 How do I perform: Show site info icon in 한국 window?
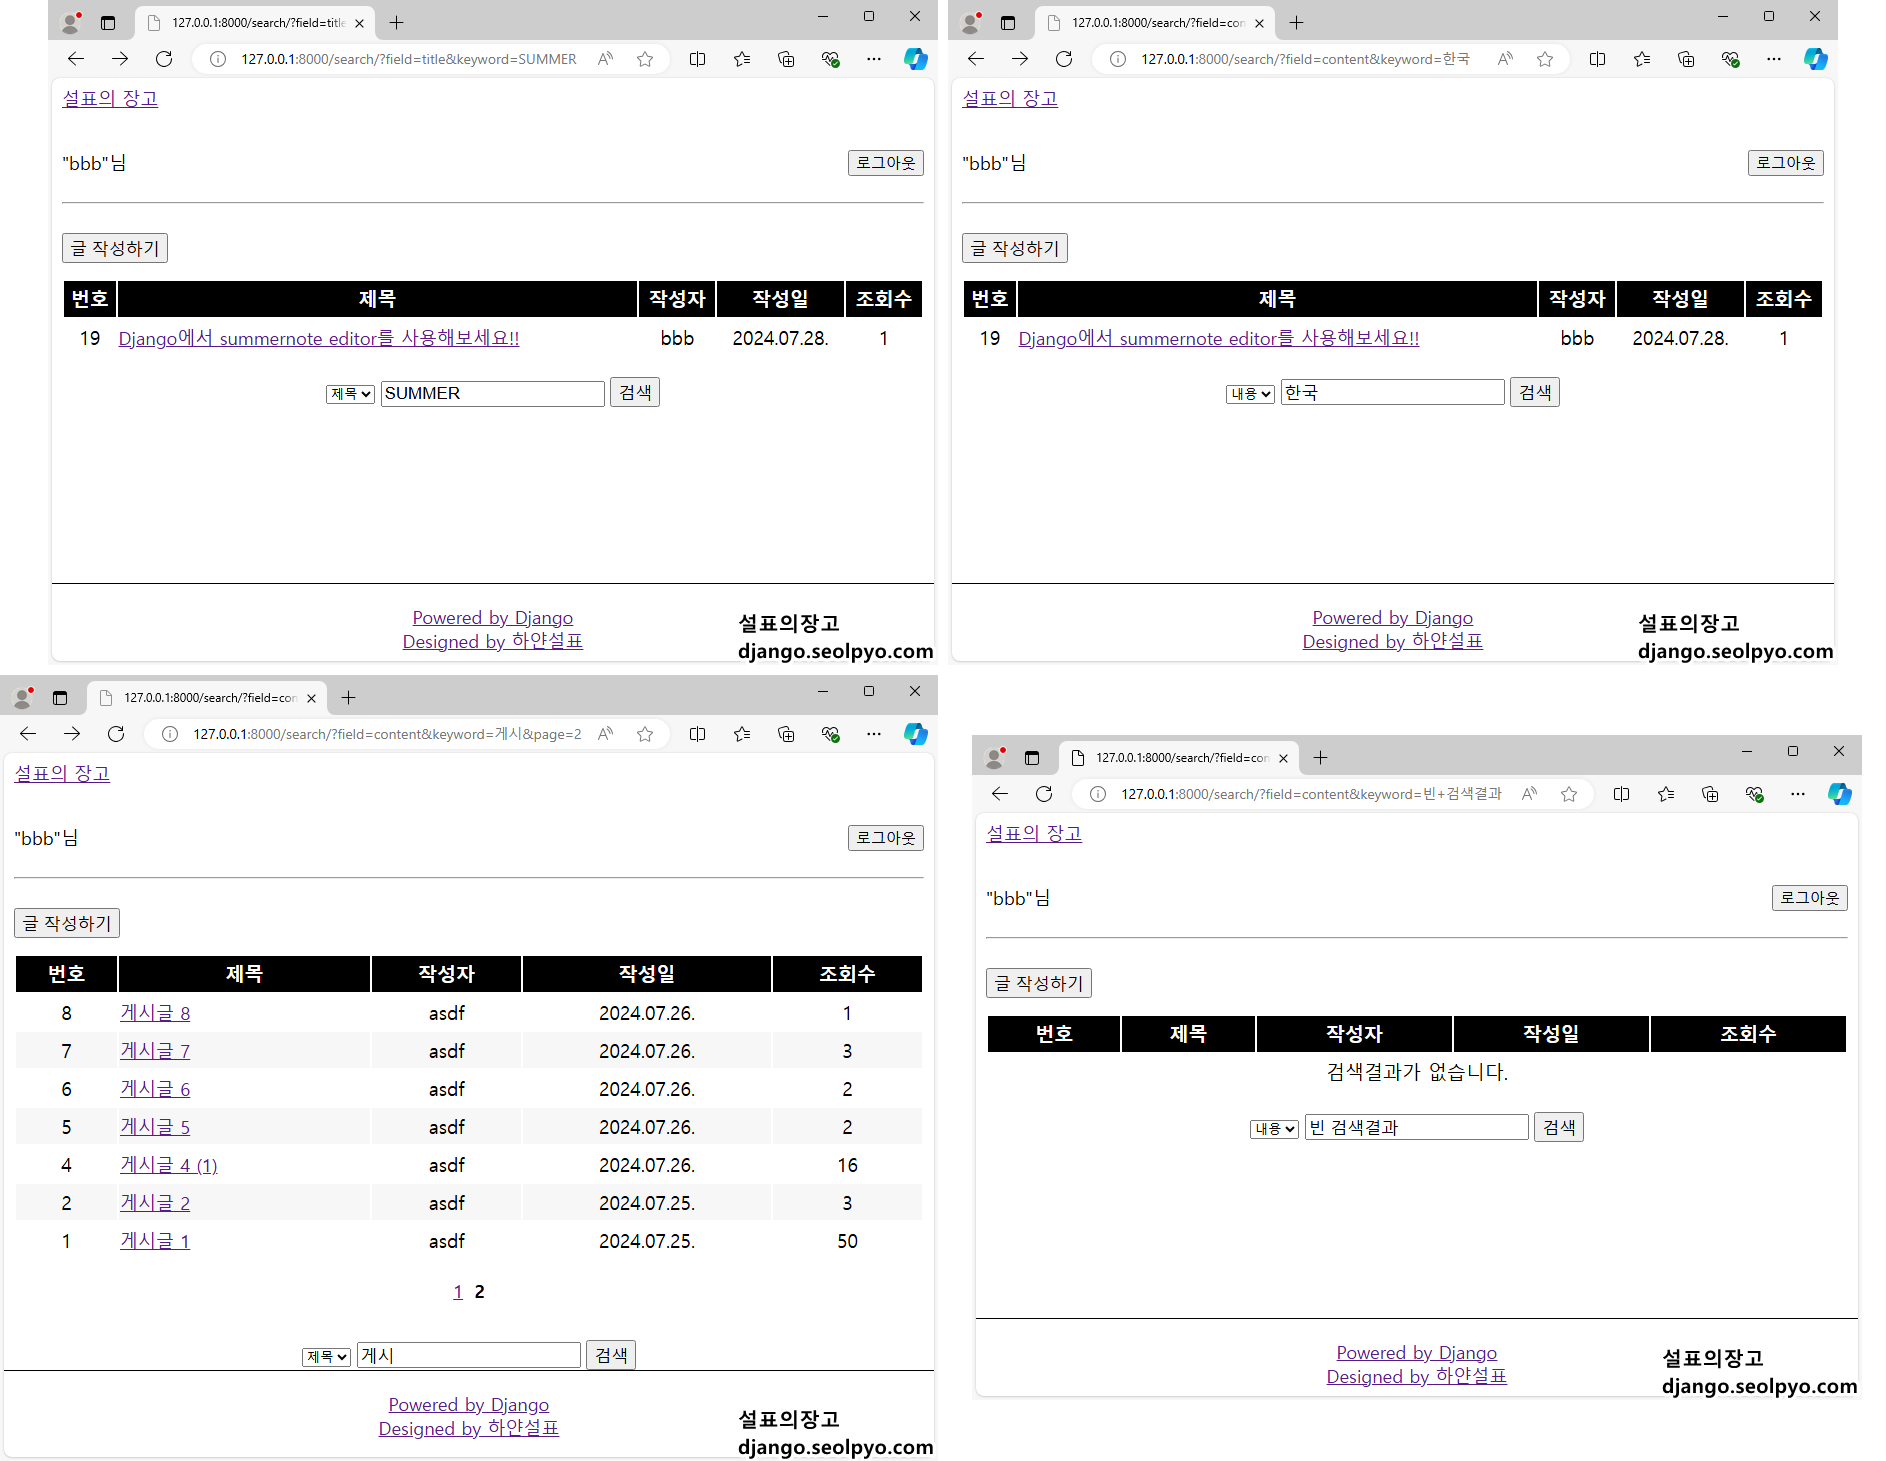pyautogui.click(x=1118, y=59)
